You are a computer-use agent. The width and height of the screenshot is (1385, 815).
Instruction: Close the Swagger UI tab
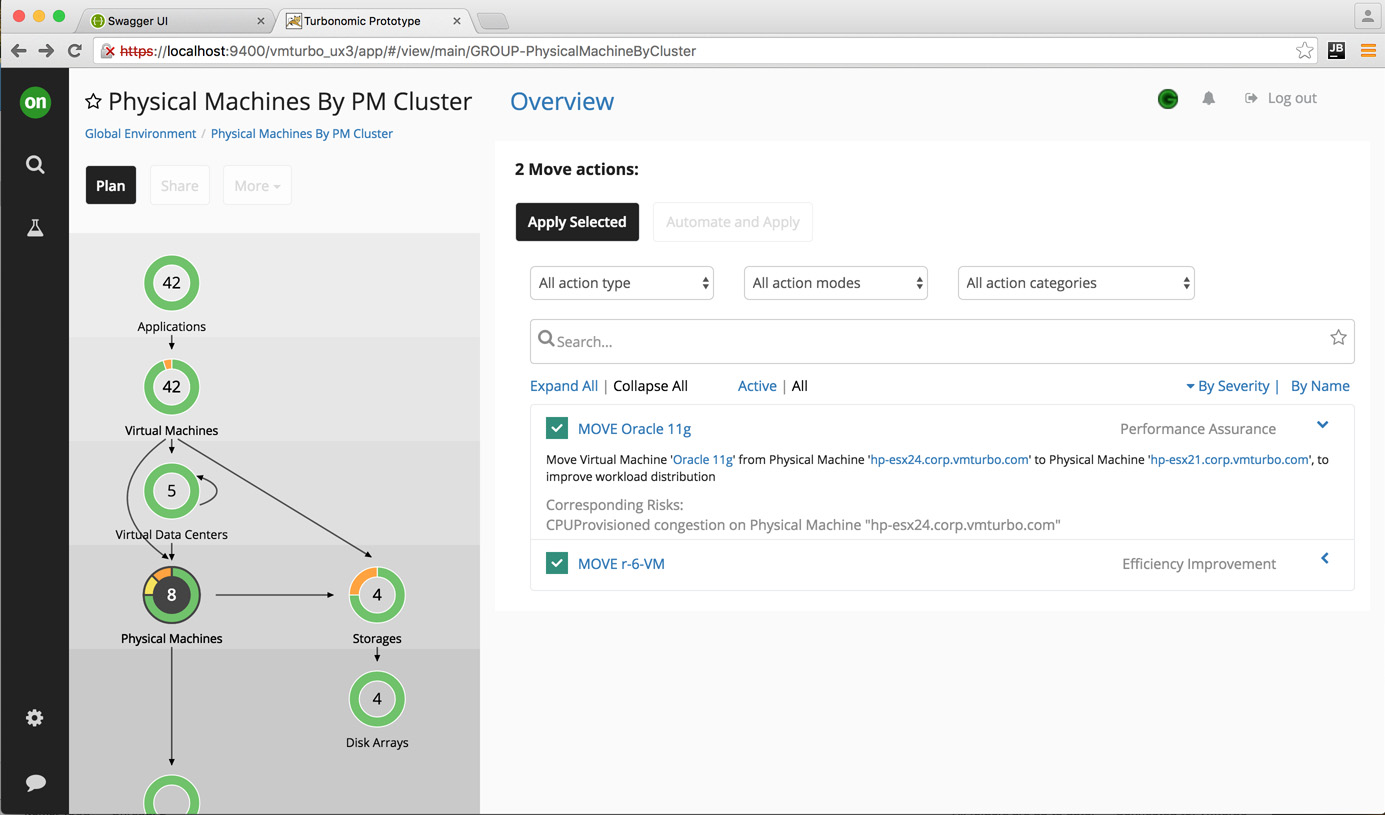tap(261, 20)
